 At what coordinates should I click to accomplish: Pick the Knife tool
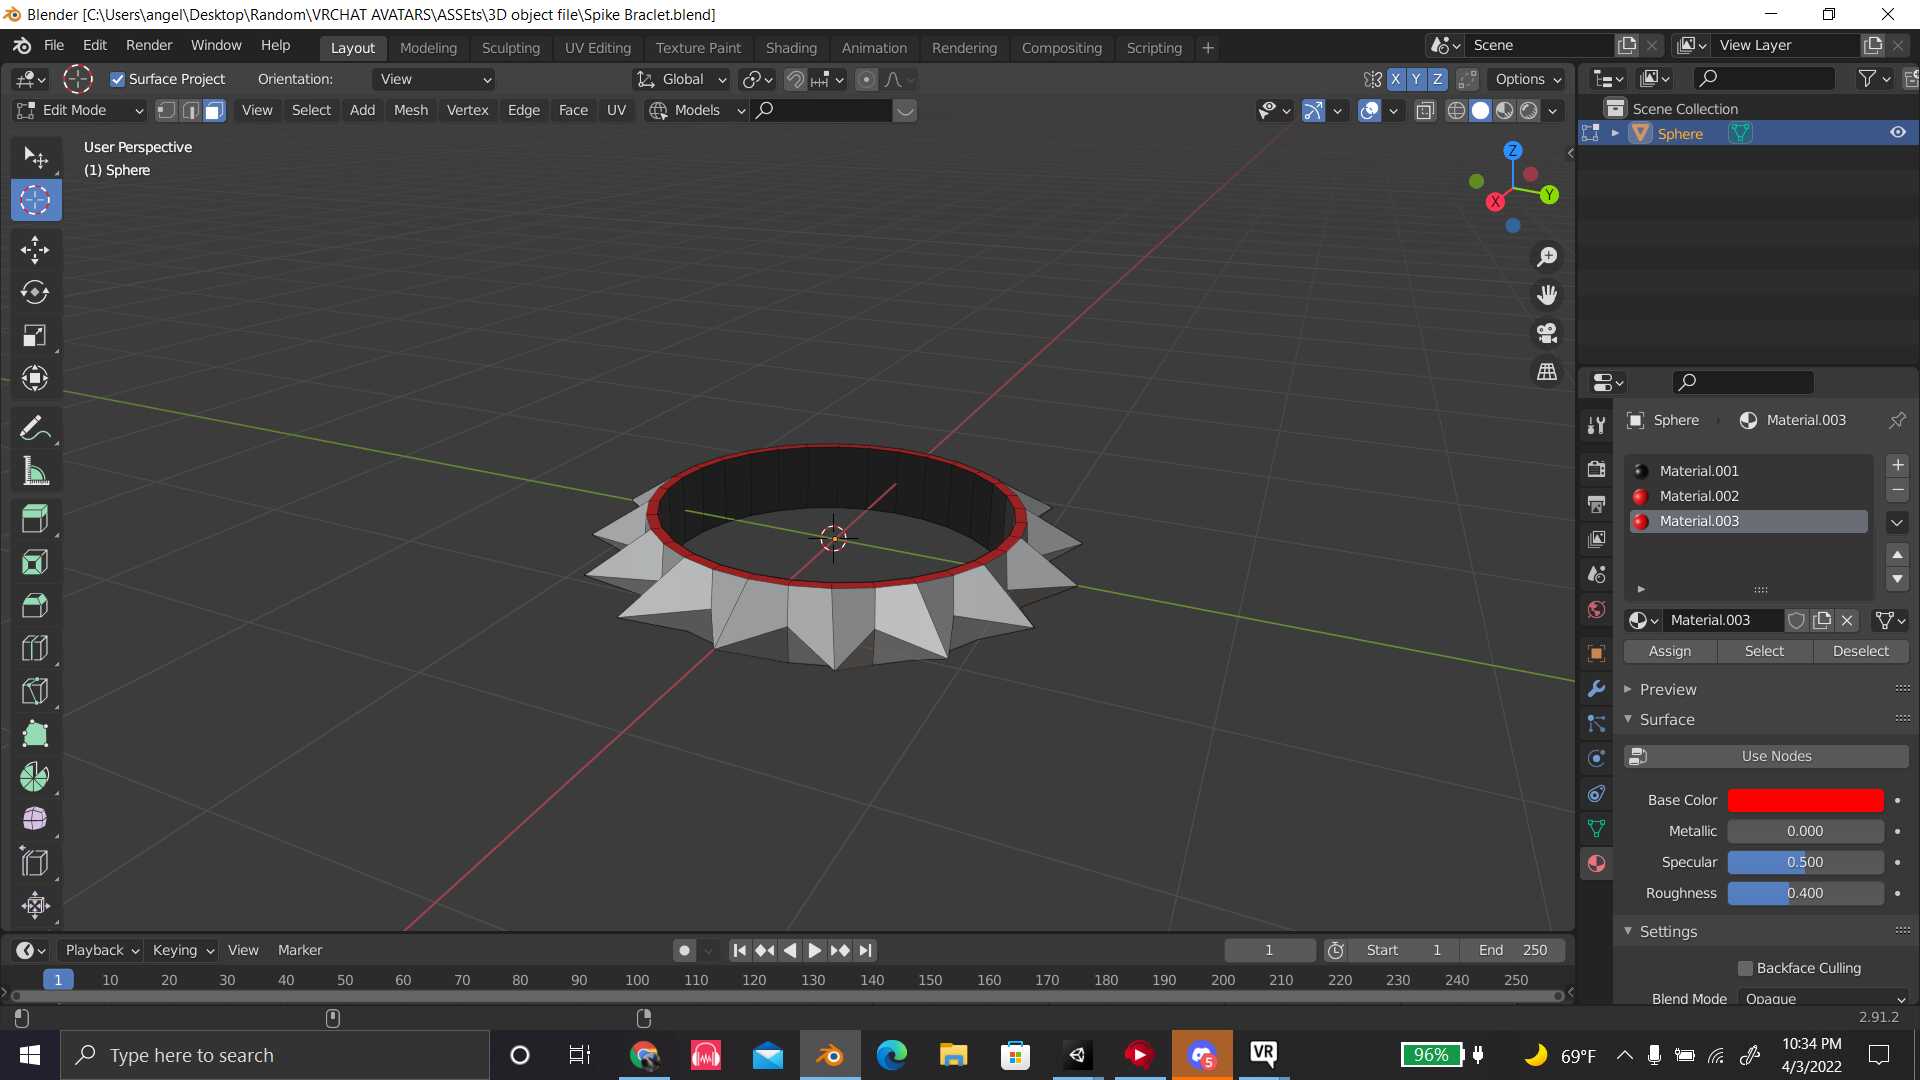pyautogui.click(x=35, y=691)
